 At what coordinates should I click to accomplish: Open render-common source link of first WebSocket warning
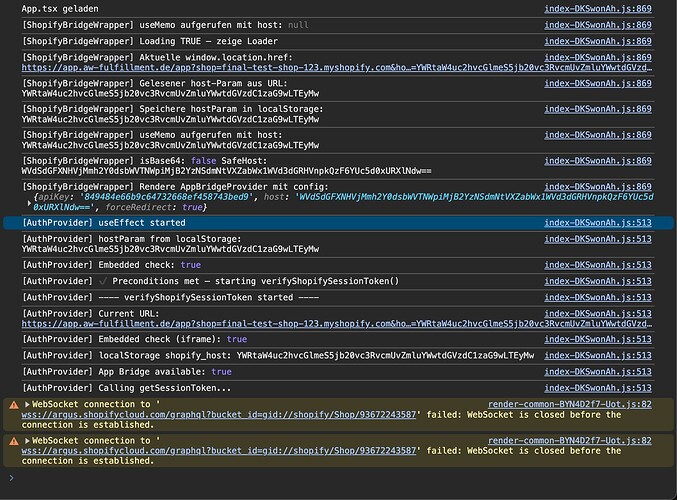pos(569,405)
